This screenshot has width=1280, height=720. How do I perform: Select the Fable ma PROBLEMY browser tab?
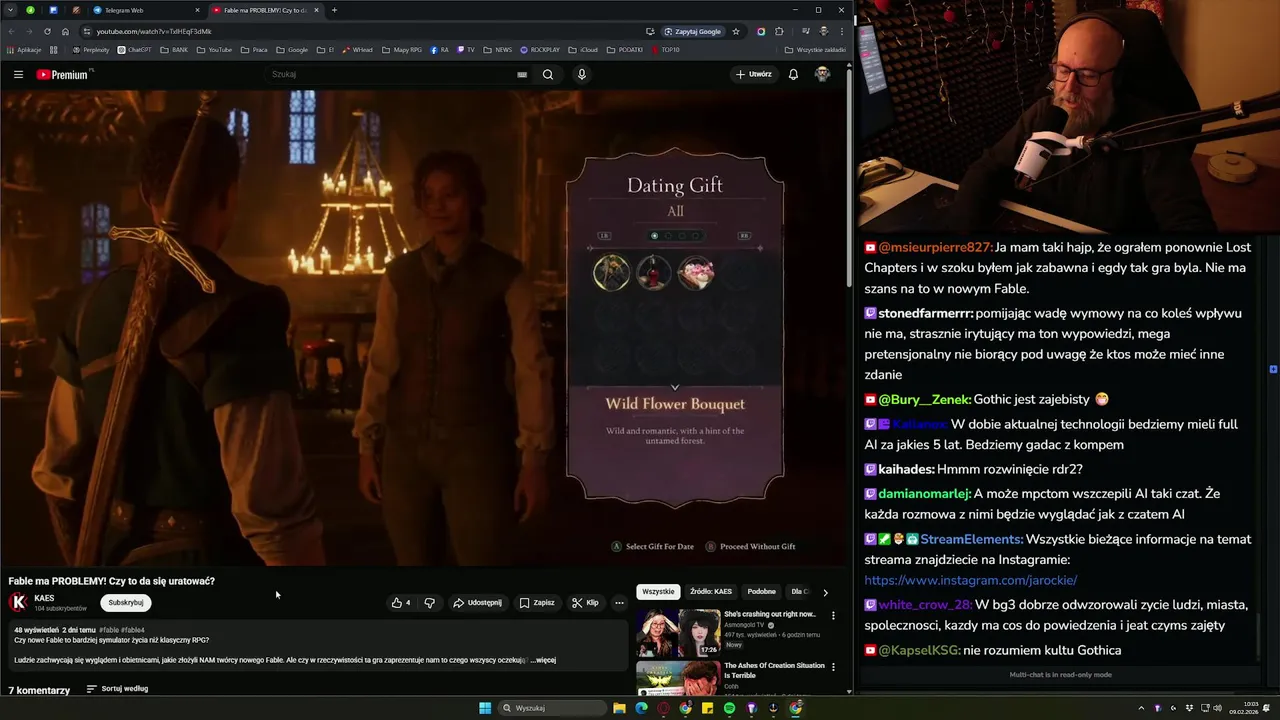pos(266,10)
